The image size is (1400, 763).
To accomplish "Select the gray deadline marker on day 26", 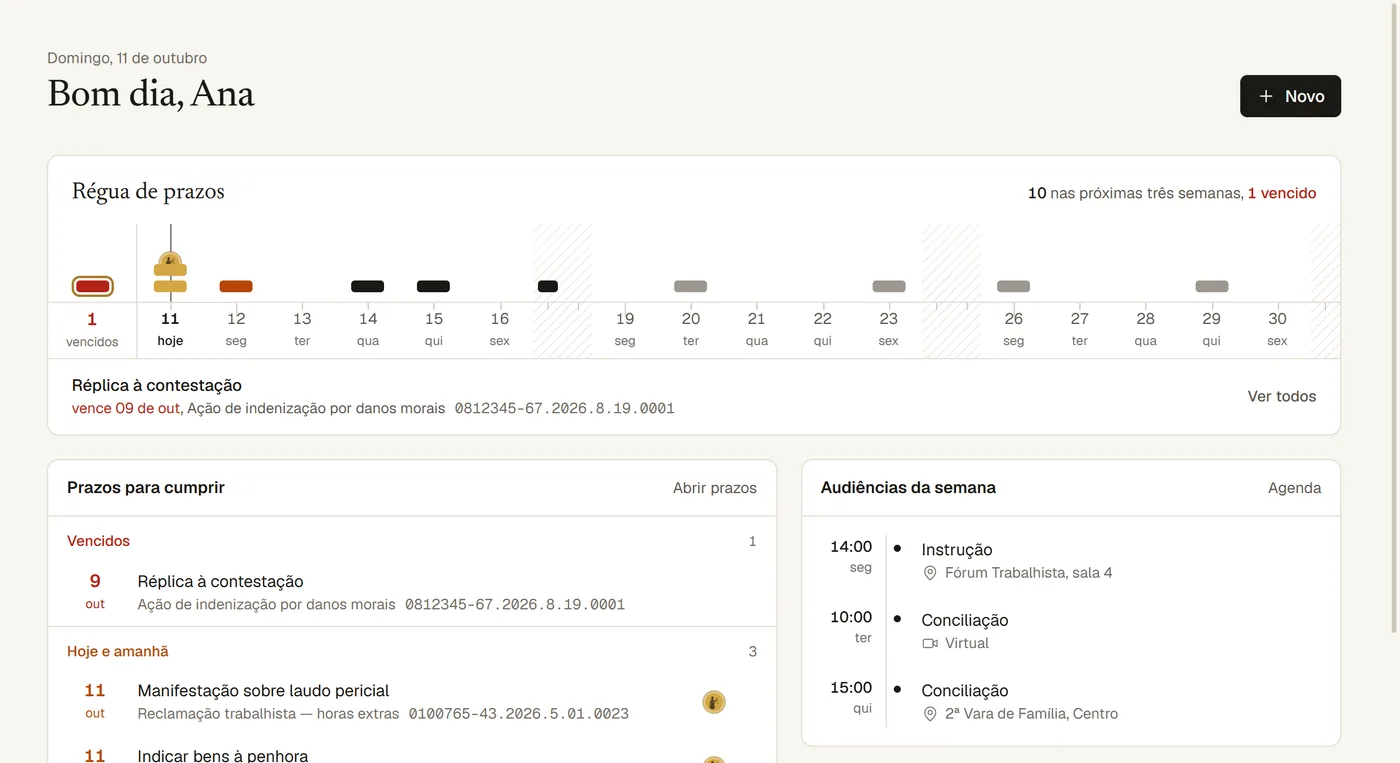I will pos(1013,286).
